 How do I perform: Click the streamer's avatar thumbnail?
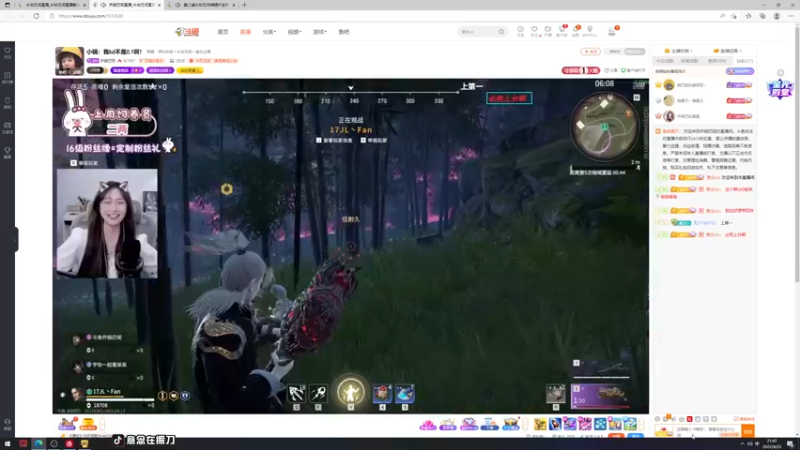69,61
